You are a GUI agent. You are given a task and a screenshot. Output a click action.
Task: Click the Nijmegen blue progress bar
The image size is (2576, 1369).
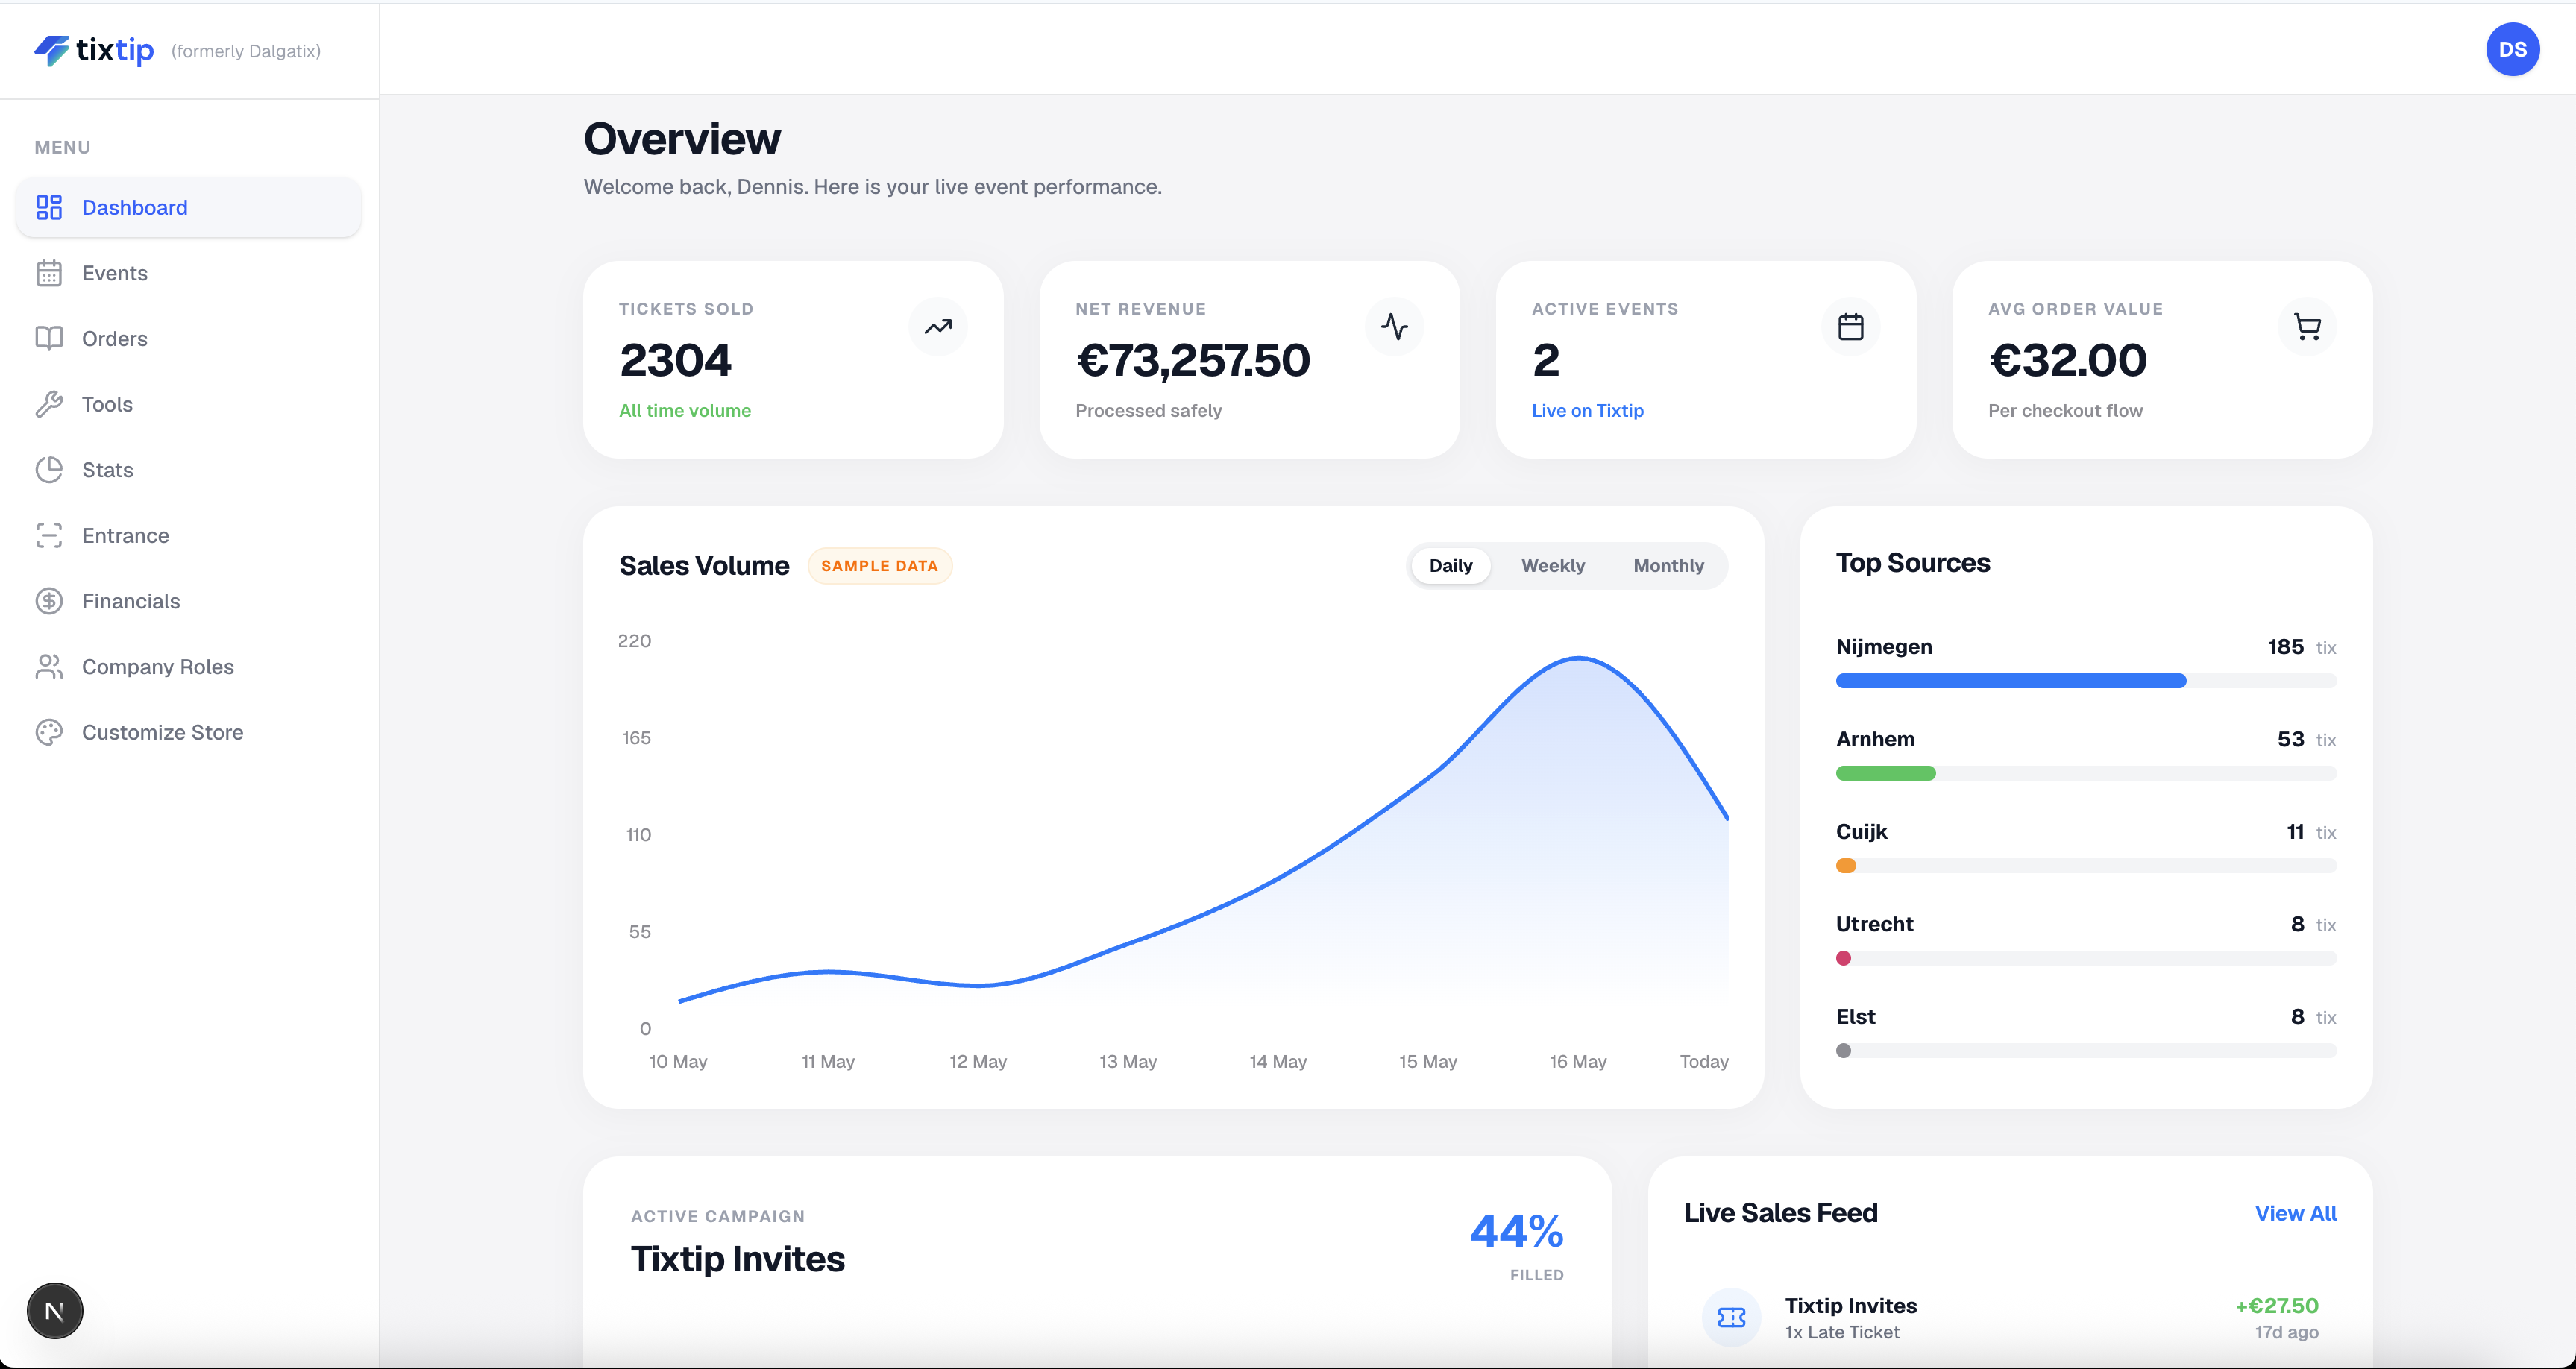click(2010, 681)
